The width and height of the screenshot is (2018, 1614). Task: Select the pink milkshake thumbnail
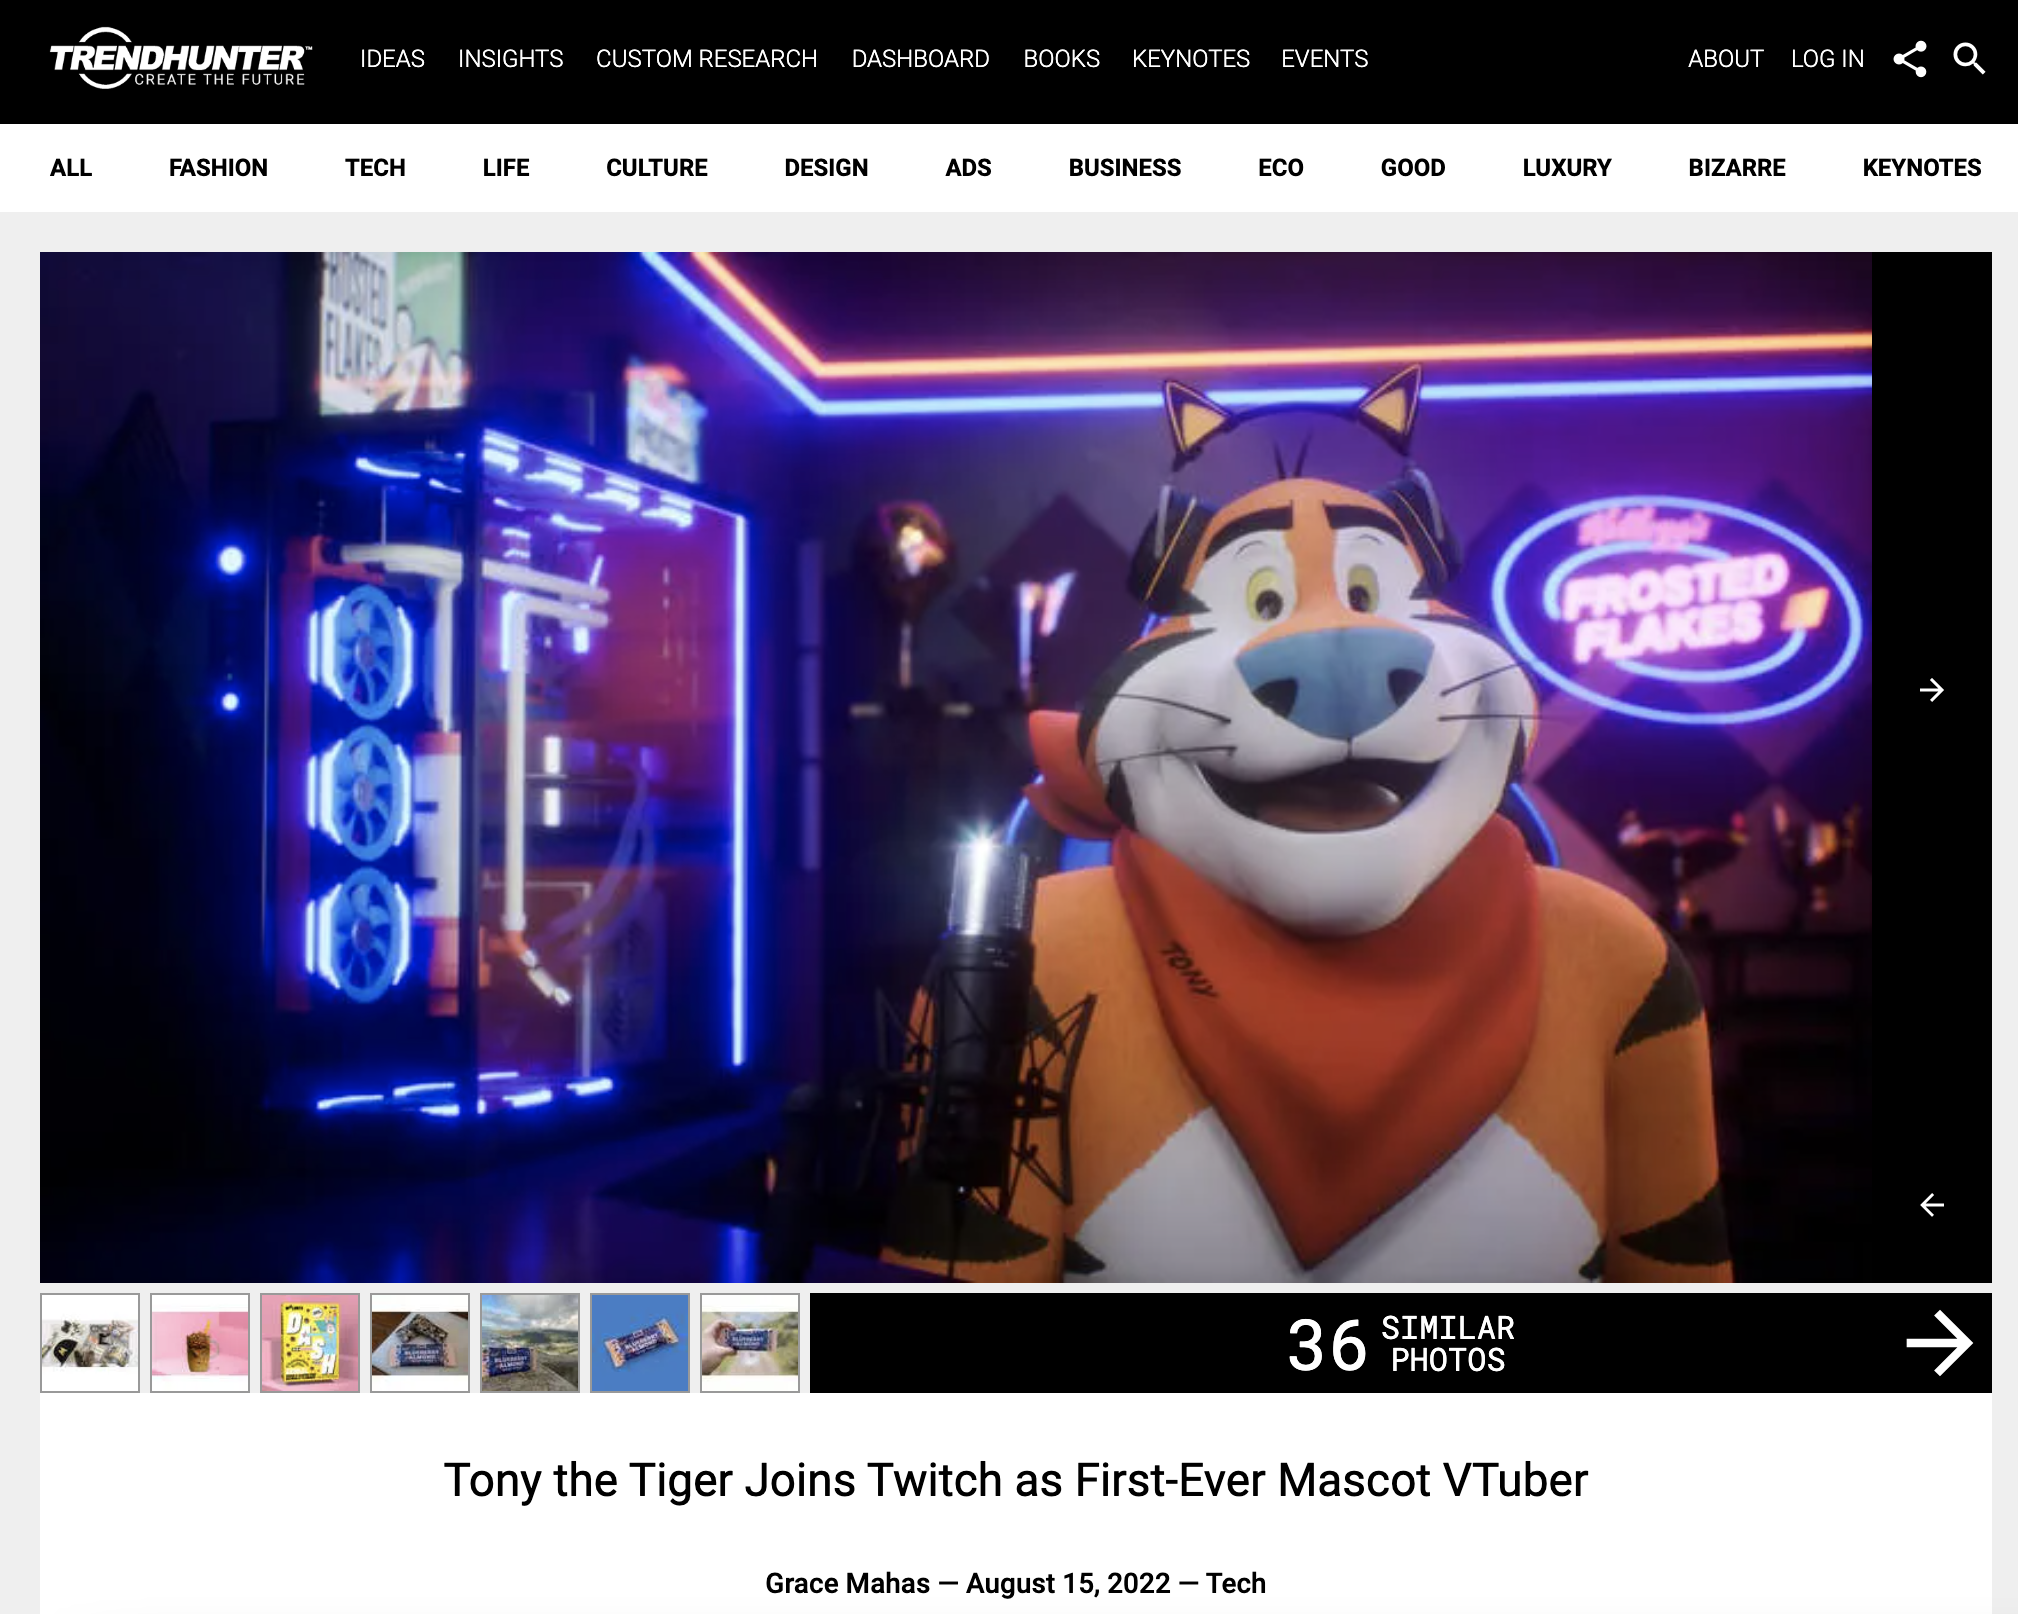tap(200, 1342)
